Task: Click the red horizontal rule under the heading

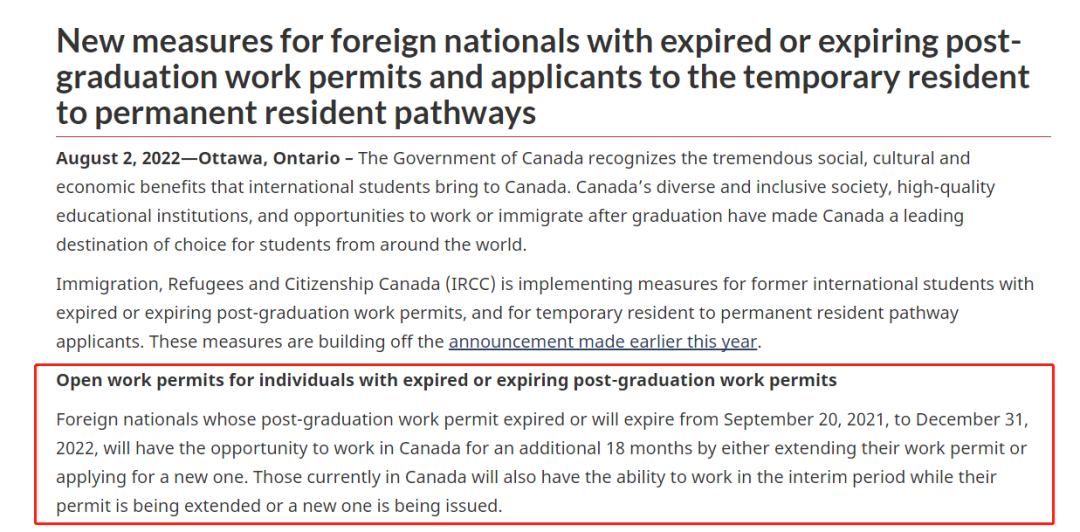Action: pos(553,136)
